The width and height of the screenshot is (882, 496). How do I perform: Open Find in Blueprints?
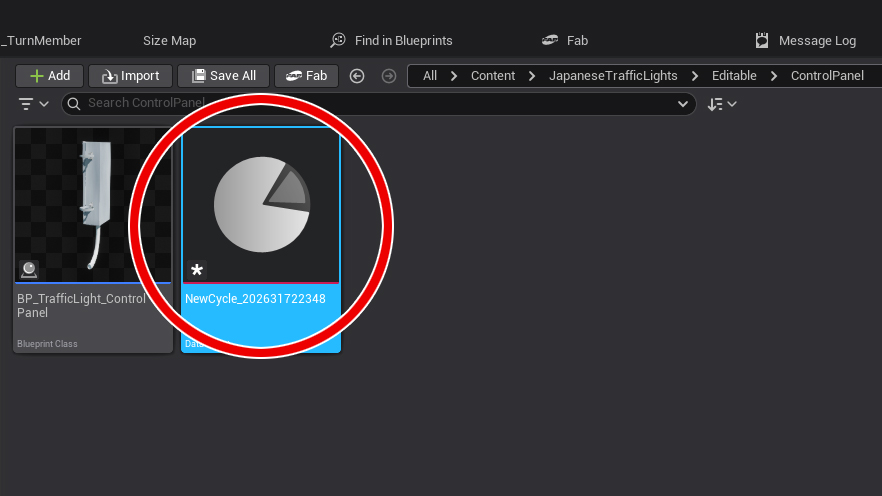[392, 41]
